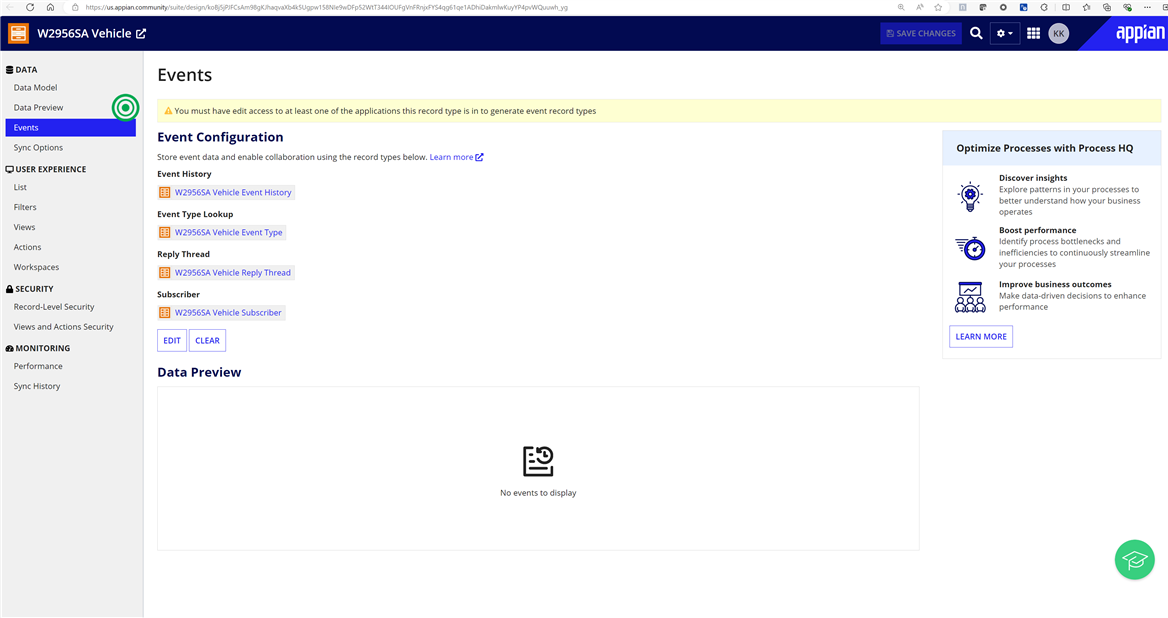Open Record-Level Security settings

[x=54, y=307]
